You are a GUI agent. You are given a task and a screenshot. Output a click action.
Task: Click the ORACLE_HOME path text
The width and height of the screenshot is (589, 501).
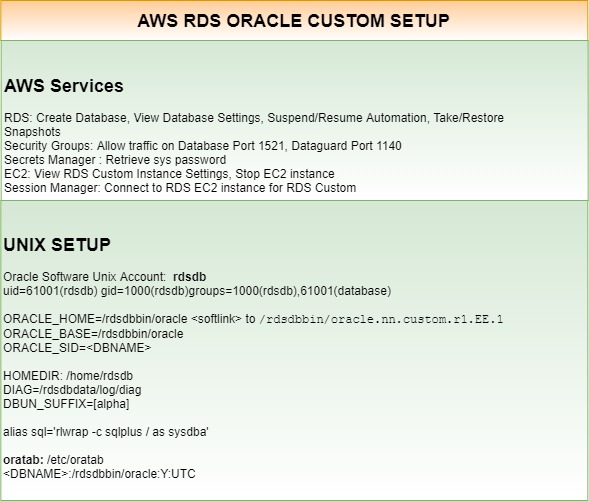pyautogui.click(x=95, y=319)
